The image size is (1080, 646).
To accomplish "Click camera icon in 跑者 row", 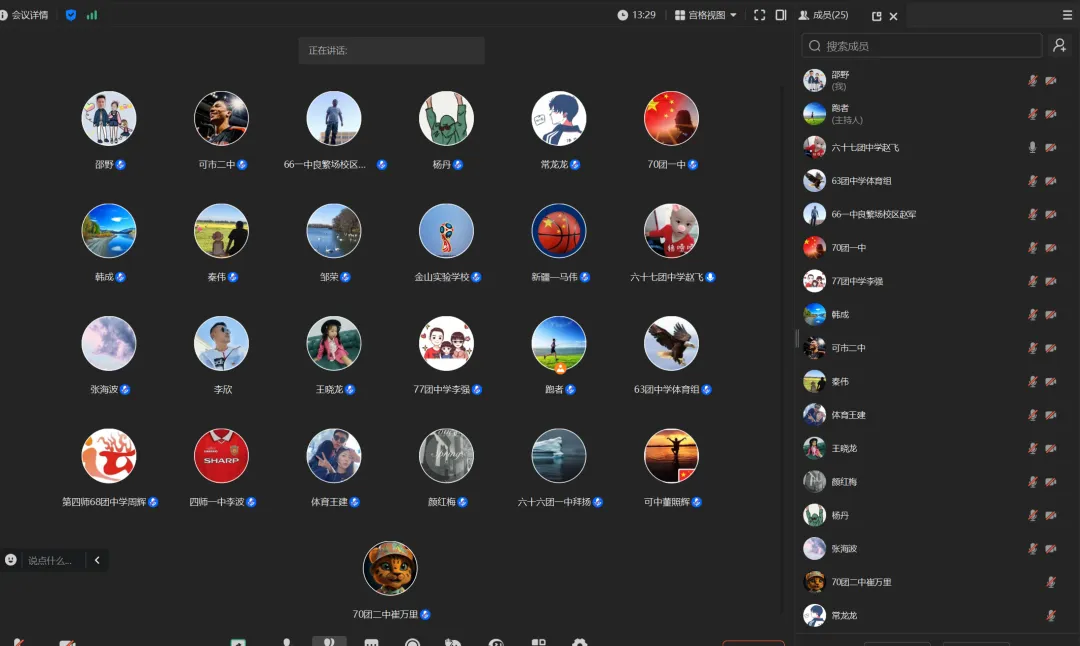I will 1050,114.
